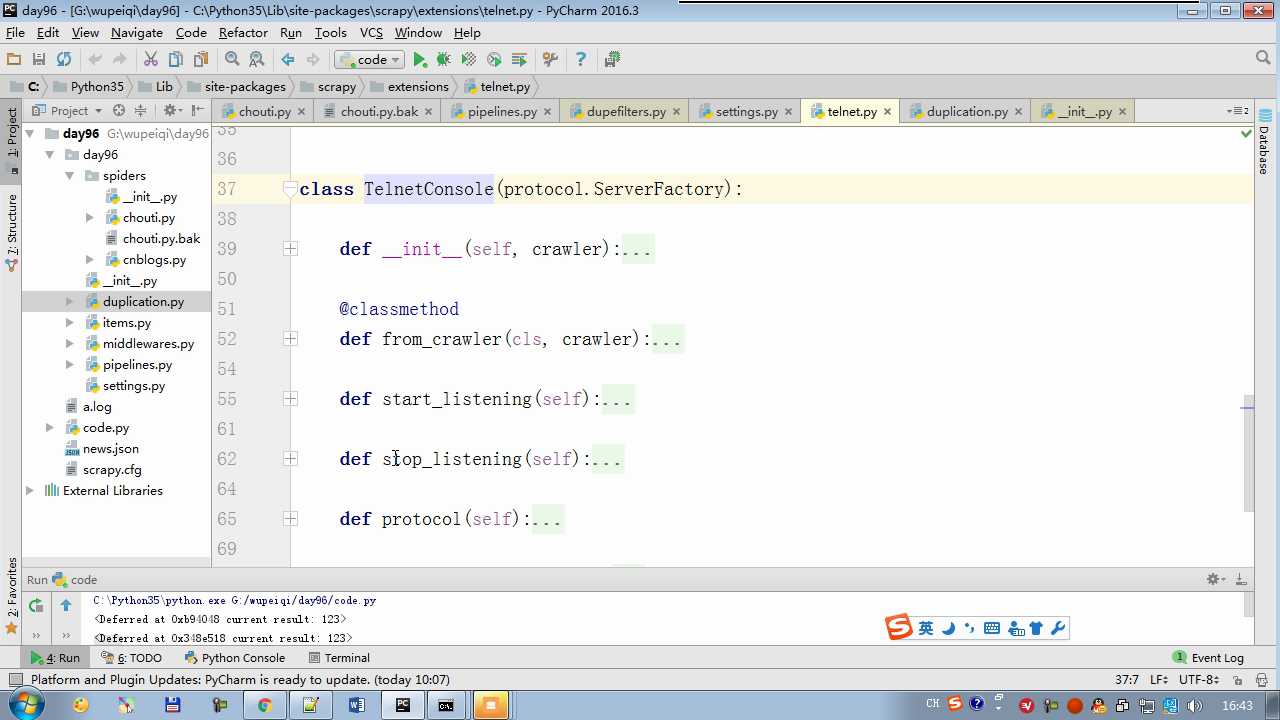Collapse the TelnetConsole class fold marker
This screenshot has width=1280, height=720.
(x=290, y=189)
